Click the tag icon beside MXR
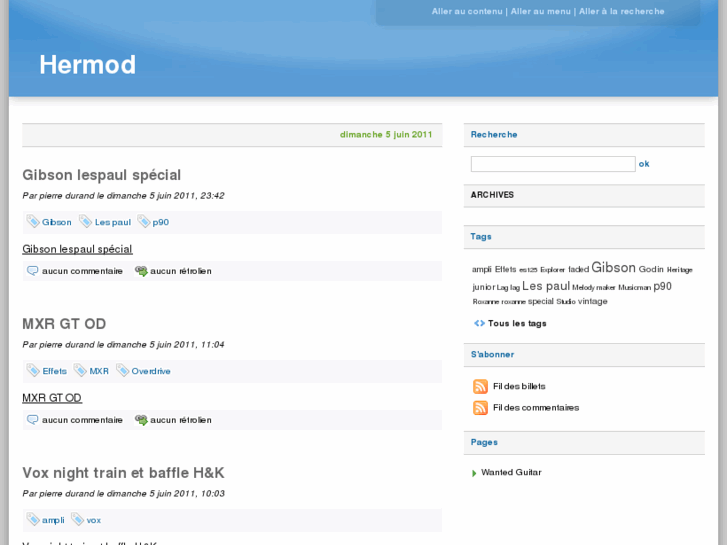727x545 pixels. 80,370
